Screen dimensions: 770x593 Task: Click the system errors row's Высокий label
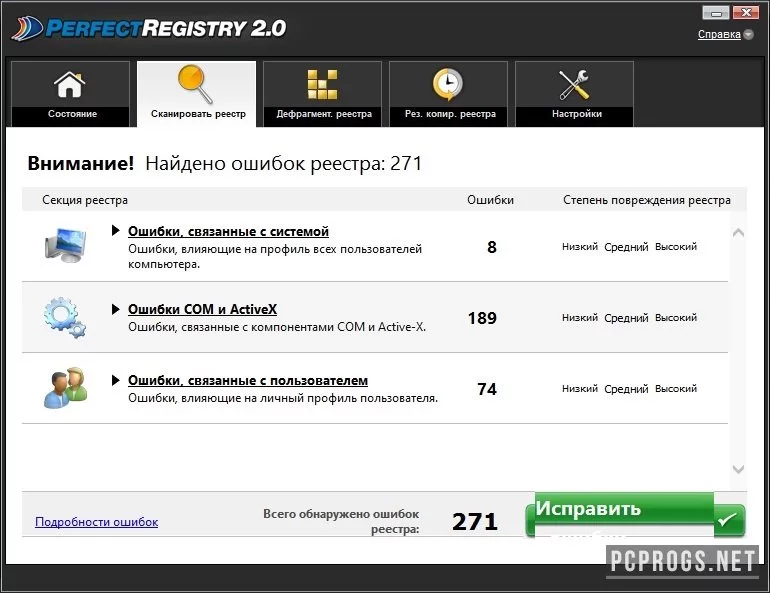pos(676,247)
